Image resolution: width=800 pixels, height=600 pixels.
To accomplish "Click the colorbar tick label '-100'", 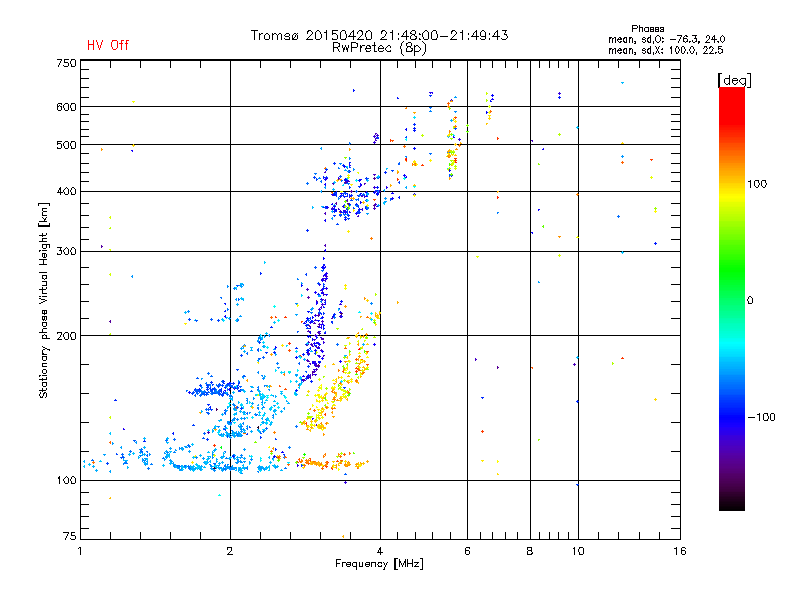I will (761, 417).
